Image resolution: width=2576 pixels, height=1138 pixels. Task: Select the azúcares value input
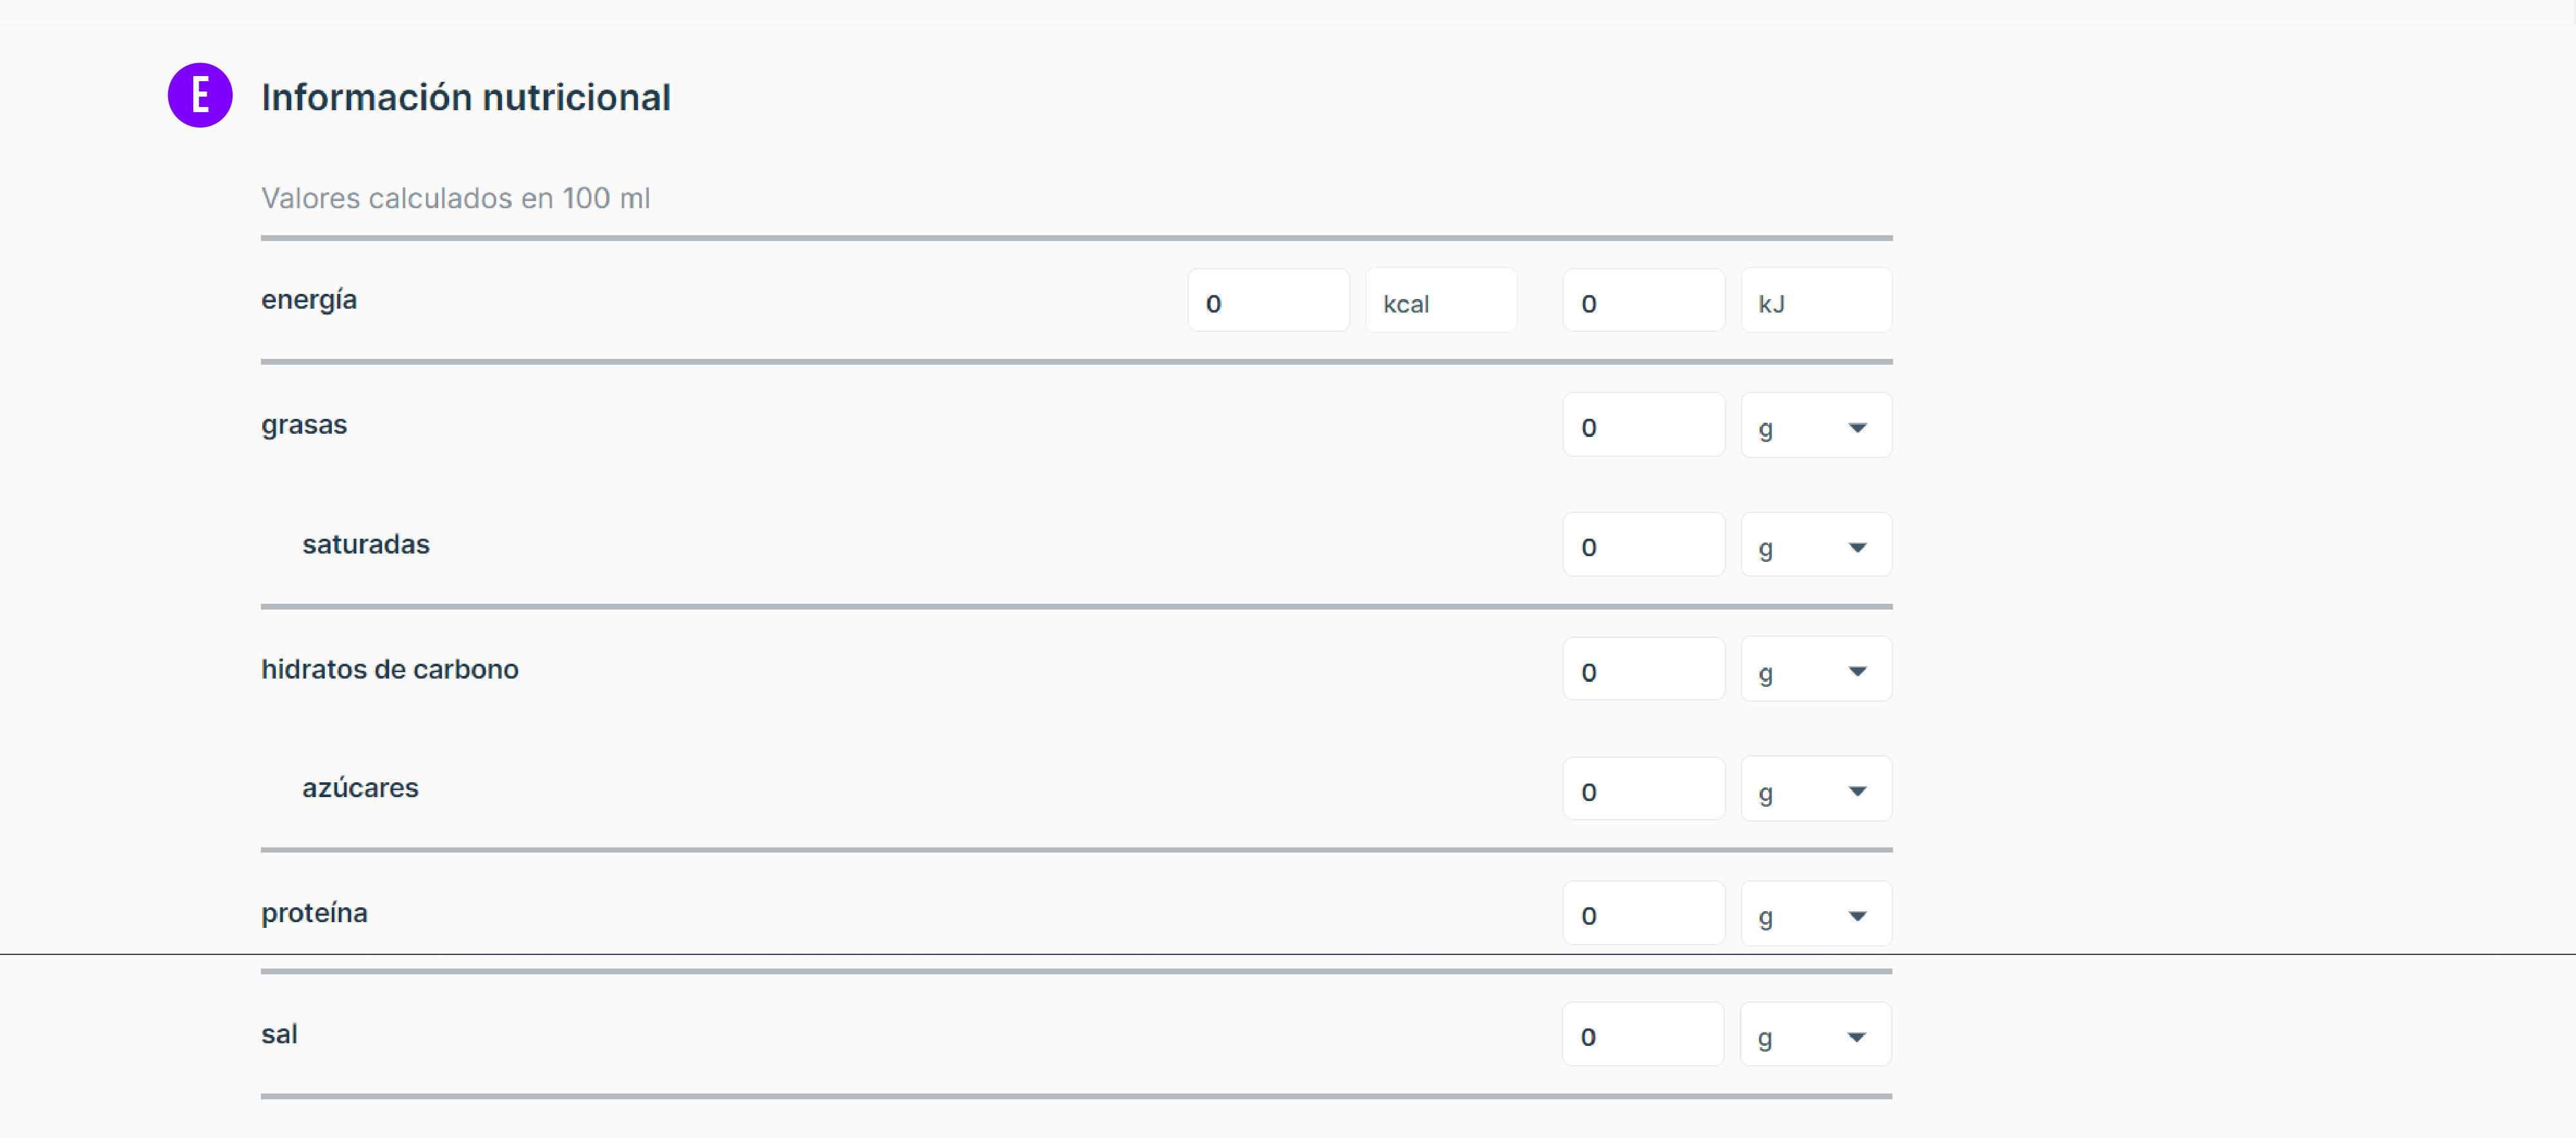click(1643, 791)
